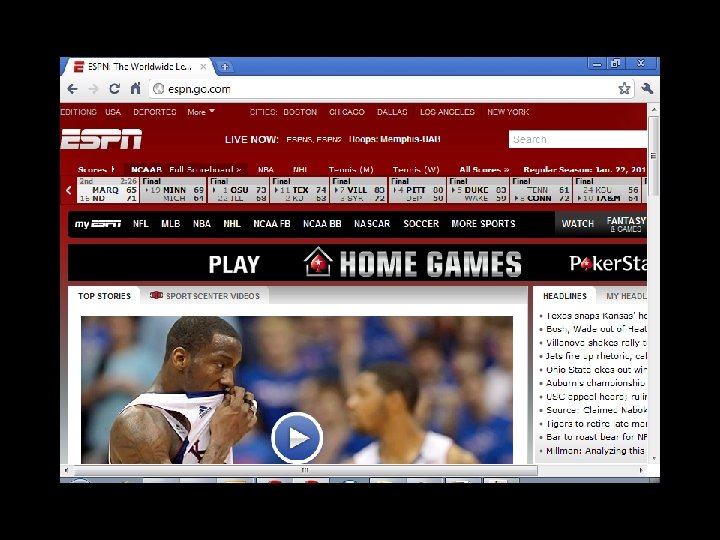720x540 pixels.
Task: Open the VILL vs SYR final score
Action: coord(359,190)
